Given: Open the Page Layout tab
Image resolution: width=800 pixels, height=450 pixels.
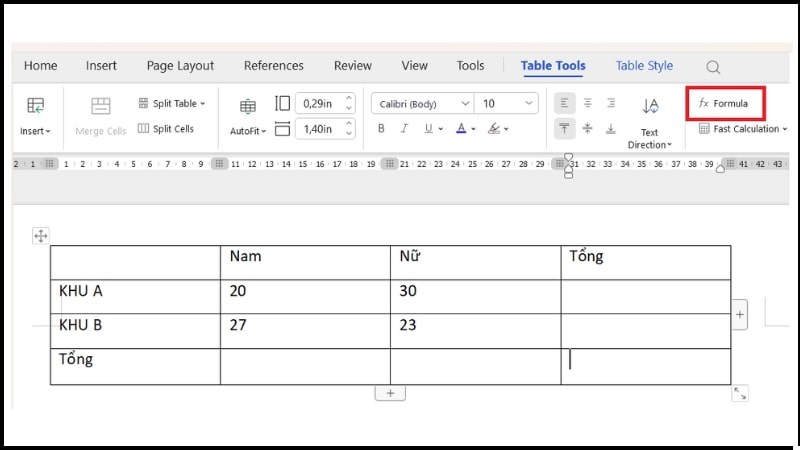Looking at the screenshot, I should [x=180, y=66].
